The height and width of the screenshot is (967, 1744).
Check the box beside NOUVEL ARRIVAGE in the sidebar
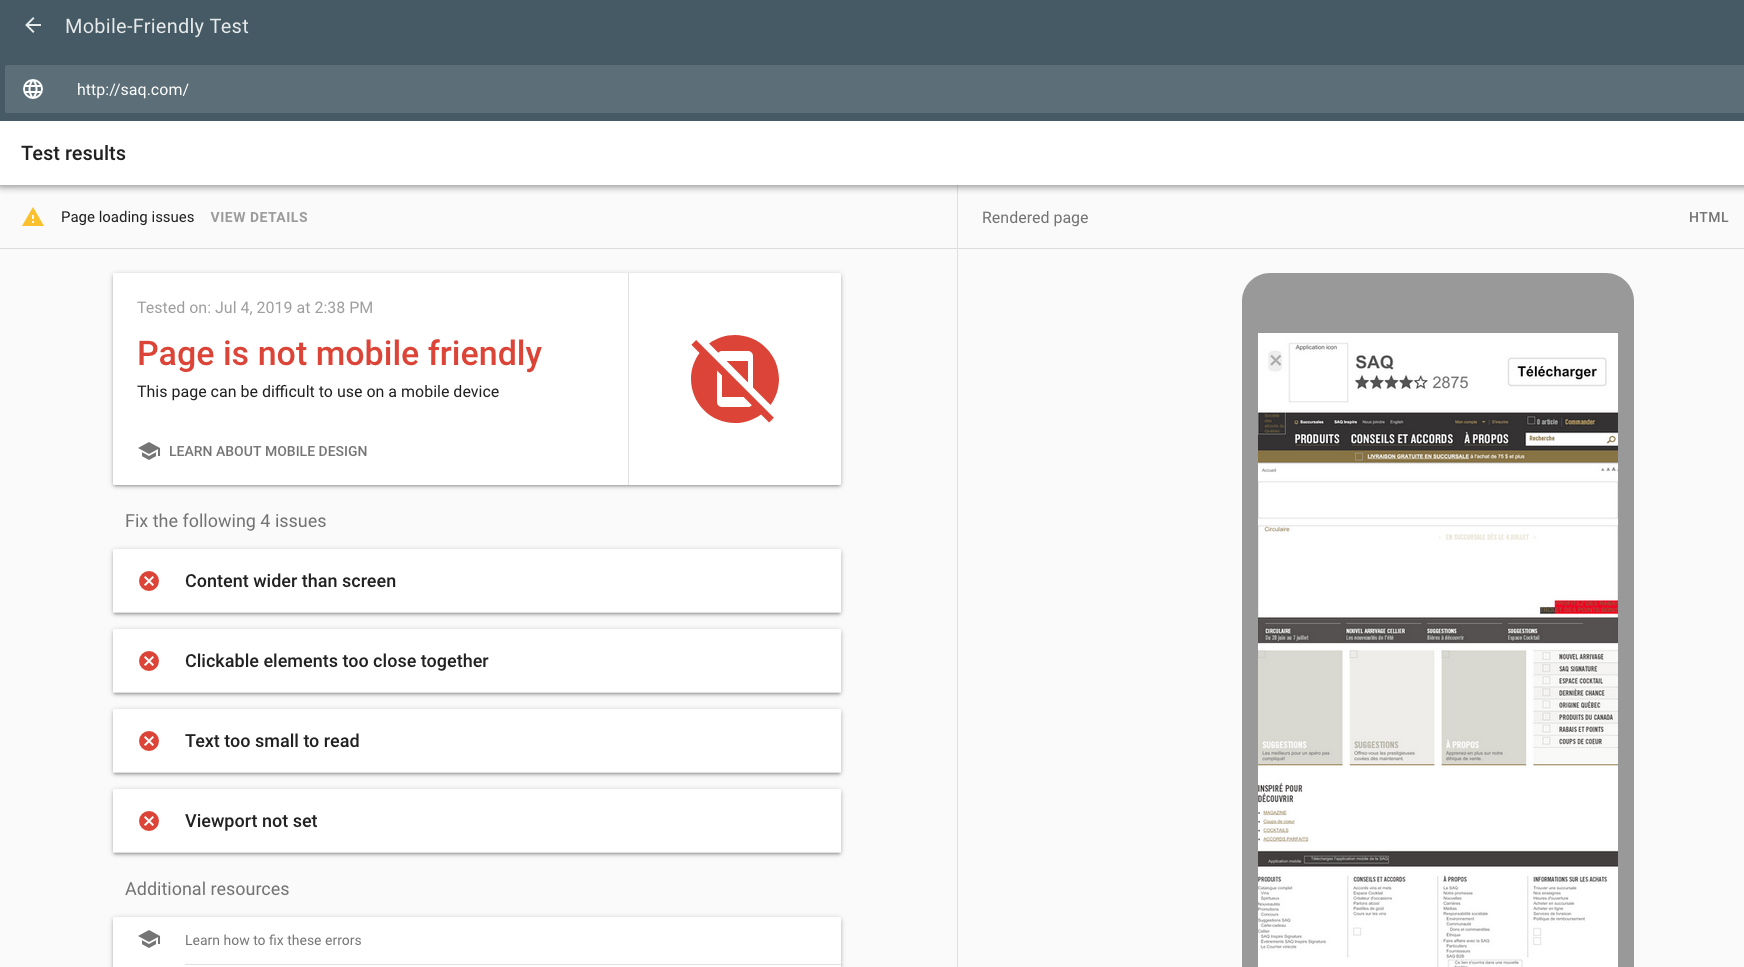click(1546, 656)
